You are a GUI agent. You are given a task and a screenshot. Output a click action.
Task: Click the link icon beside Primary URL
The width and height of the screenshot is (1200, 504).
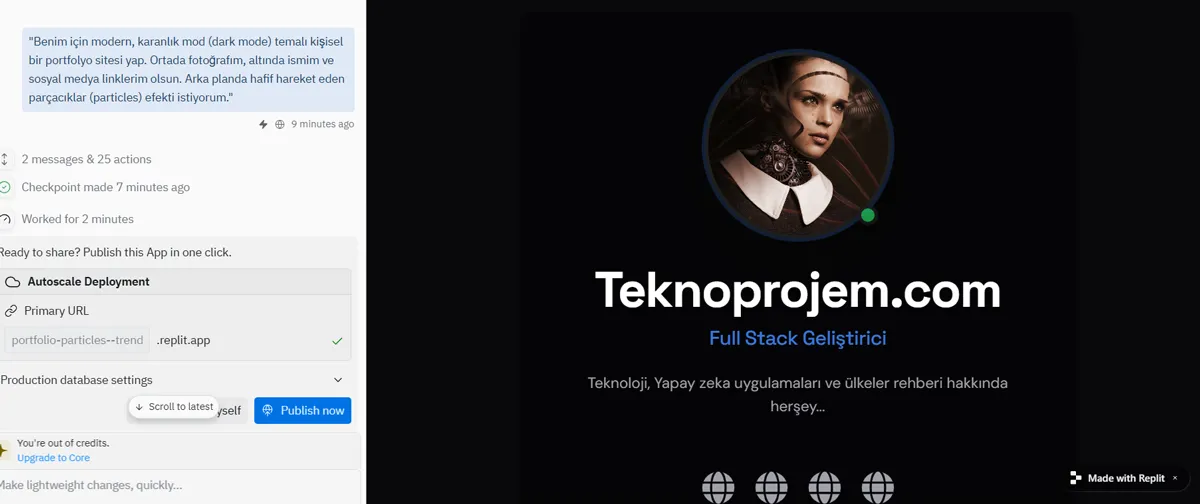(11, 311)
